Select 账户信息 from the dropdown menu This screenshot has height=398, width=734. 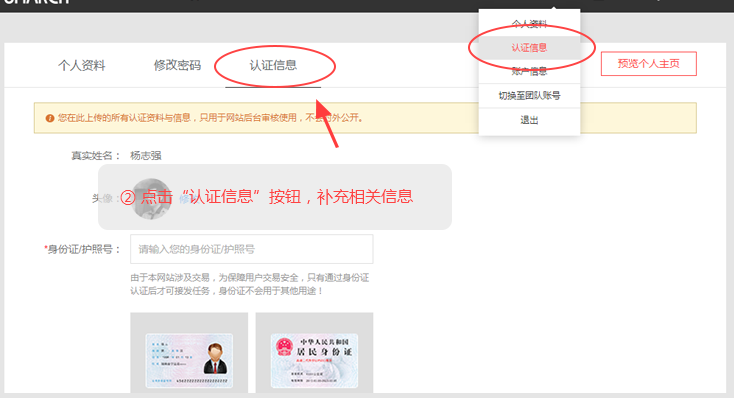tap(529, 72)
